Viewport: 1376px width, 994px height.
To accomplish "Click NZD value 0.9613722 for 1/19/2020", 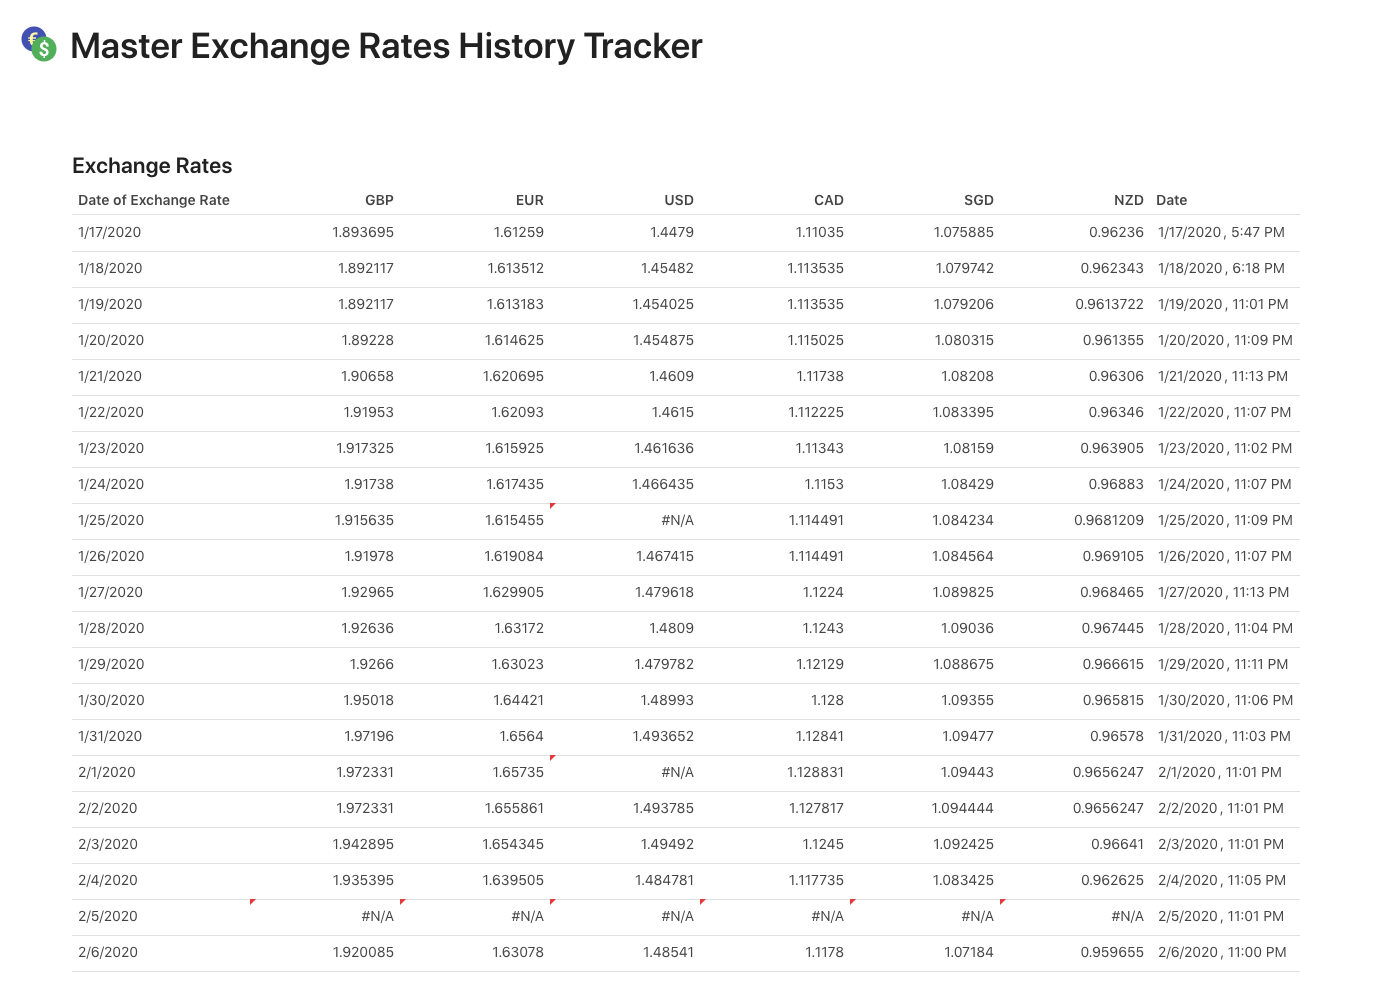I will click(1109, 304).
